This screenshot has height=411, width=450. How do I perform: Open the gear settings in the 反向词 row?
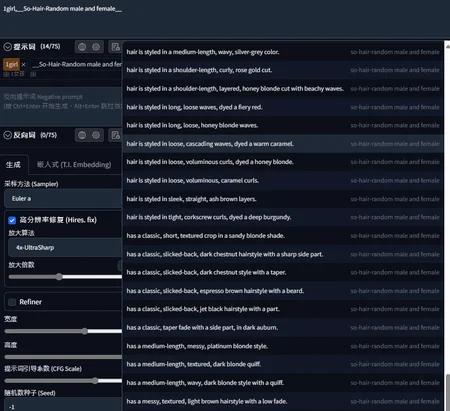coord(96,135)
